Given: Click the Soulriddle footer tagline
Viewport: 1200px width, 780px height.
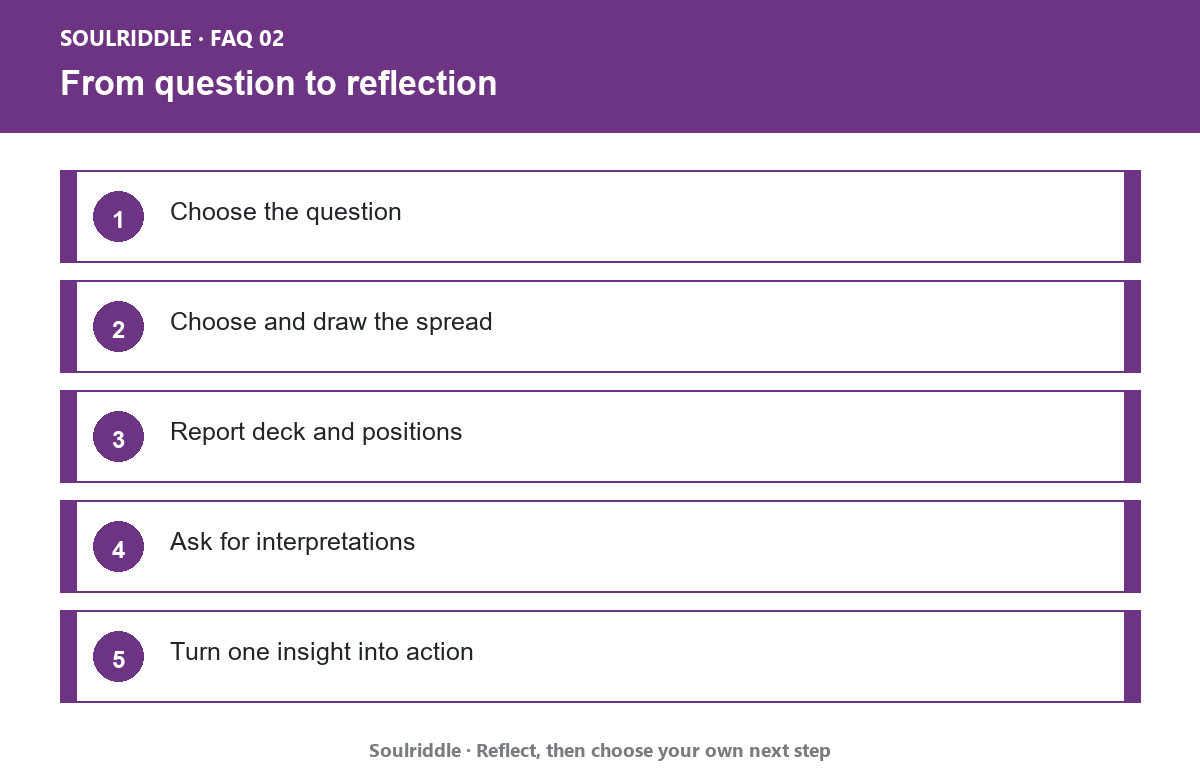Looking at the screenshot, I should coord(600,750).
